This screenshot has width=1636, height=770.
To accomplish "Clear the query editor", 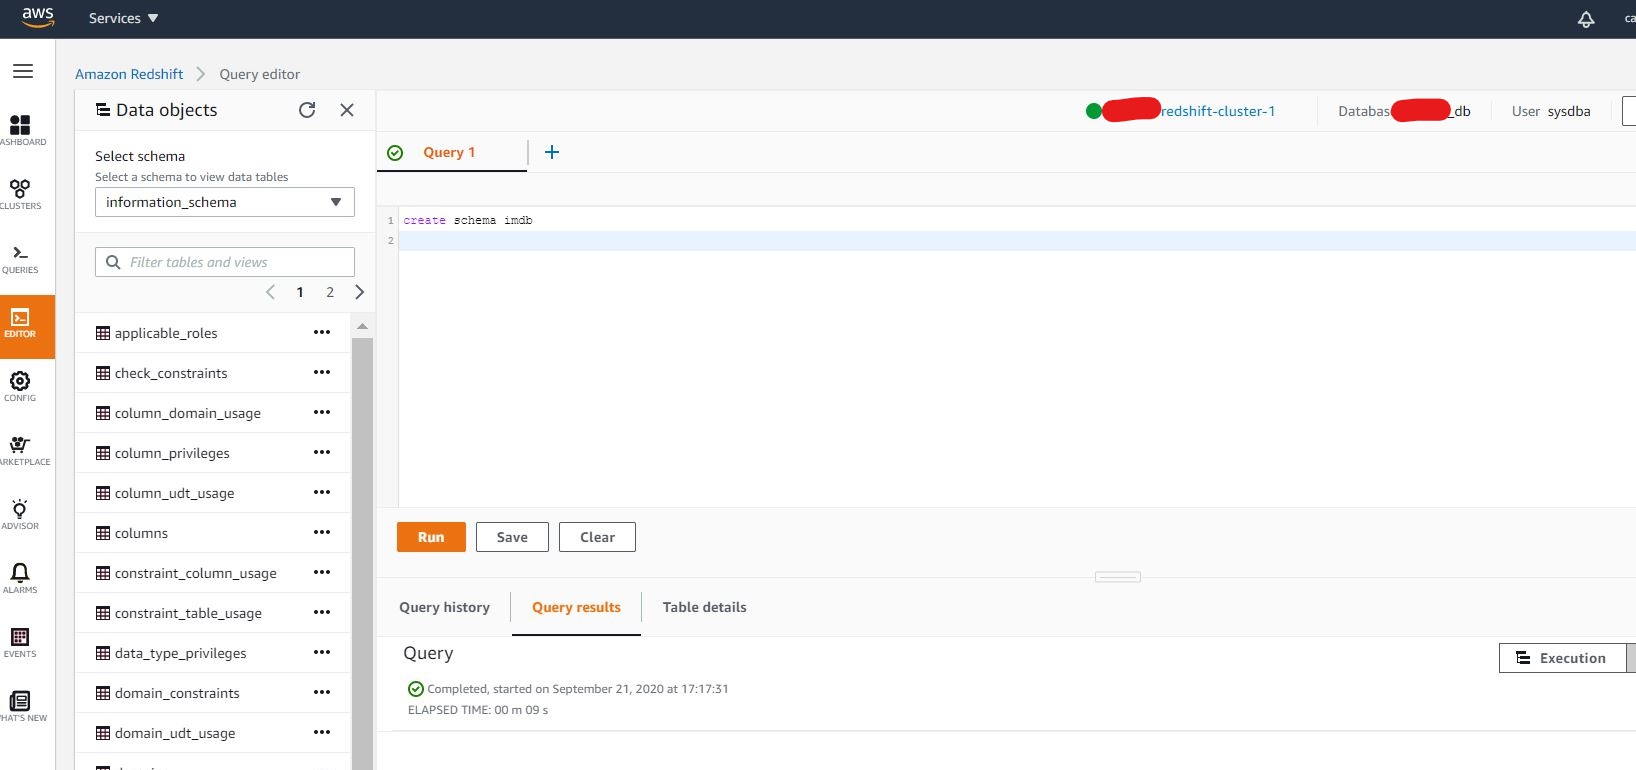I will (x=597, y=537).
